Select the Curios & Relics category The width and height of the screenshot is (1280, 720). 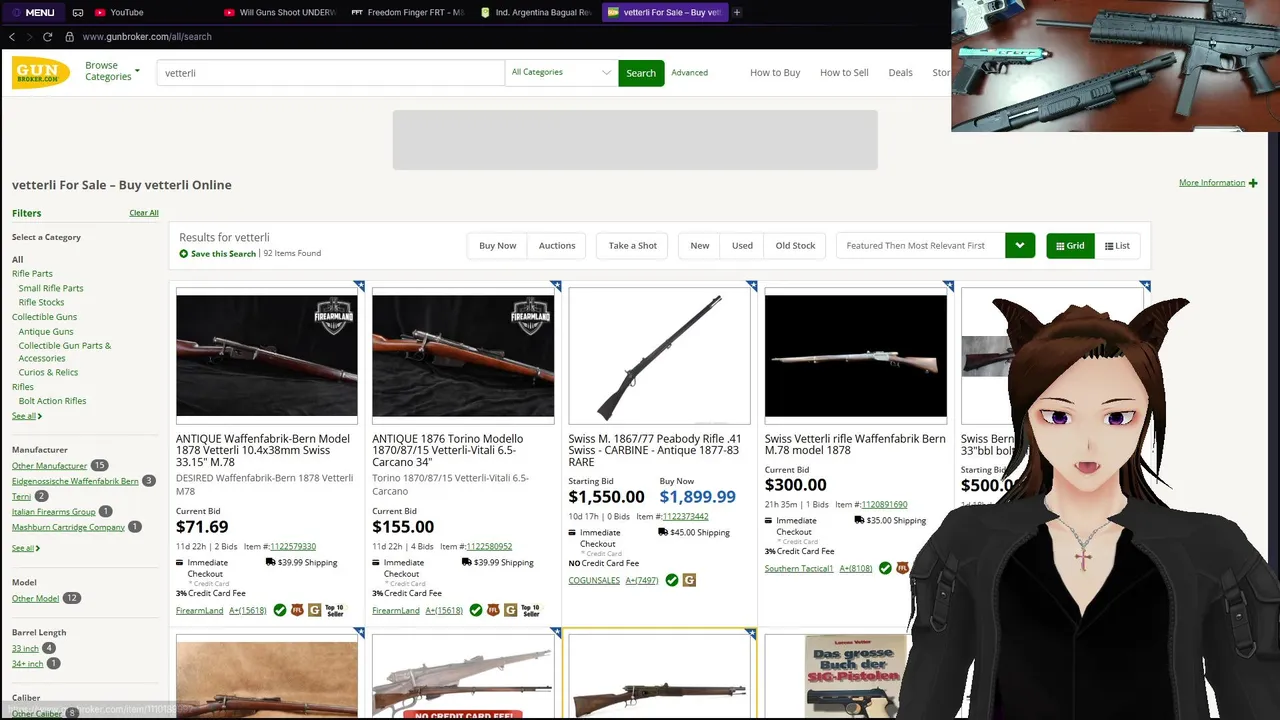[x=48, y=372]
